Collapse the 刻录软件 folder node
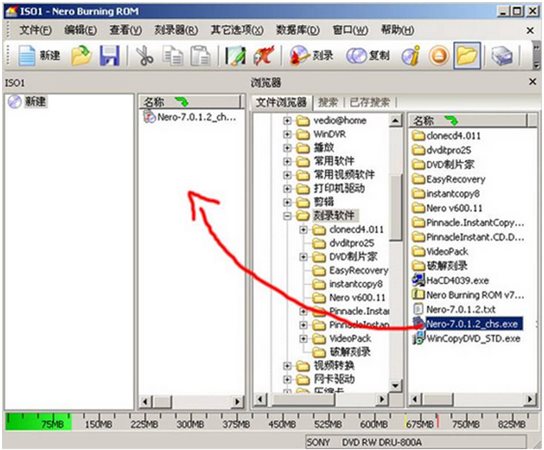This screenshot has width=544, height=450. click(287, 216)
